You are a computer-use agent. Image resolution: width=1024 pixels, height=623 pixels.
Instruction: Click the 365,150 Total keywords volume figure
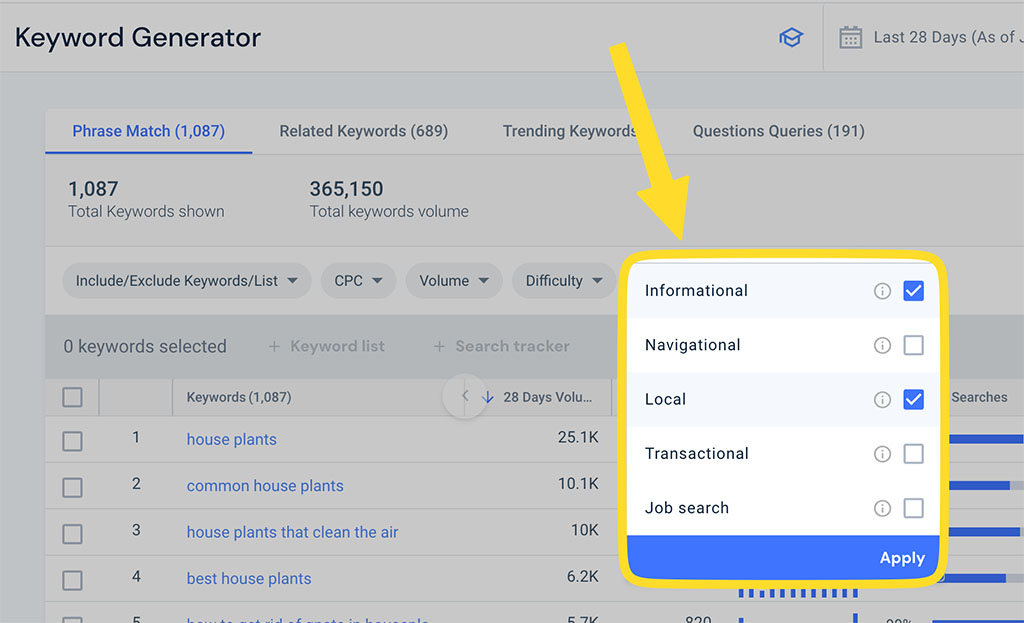[346, 189]
